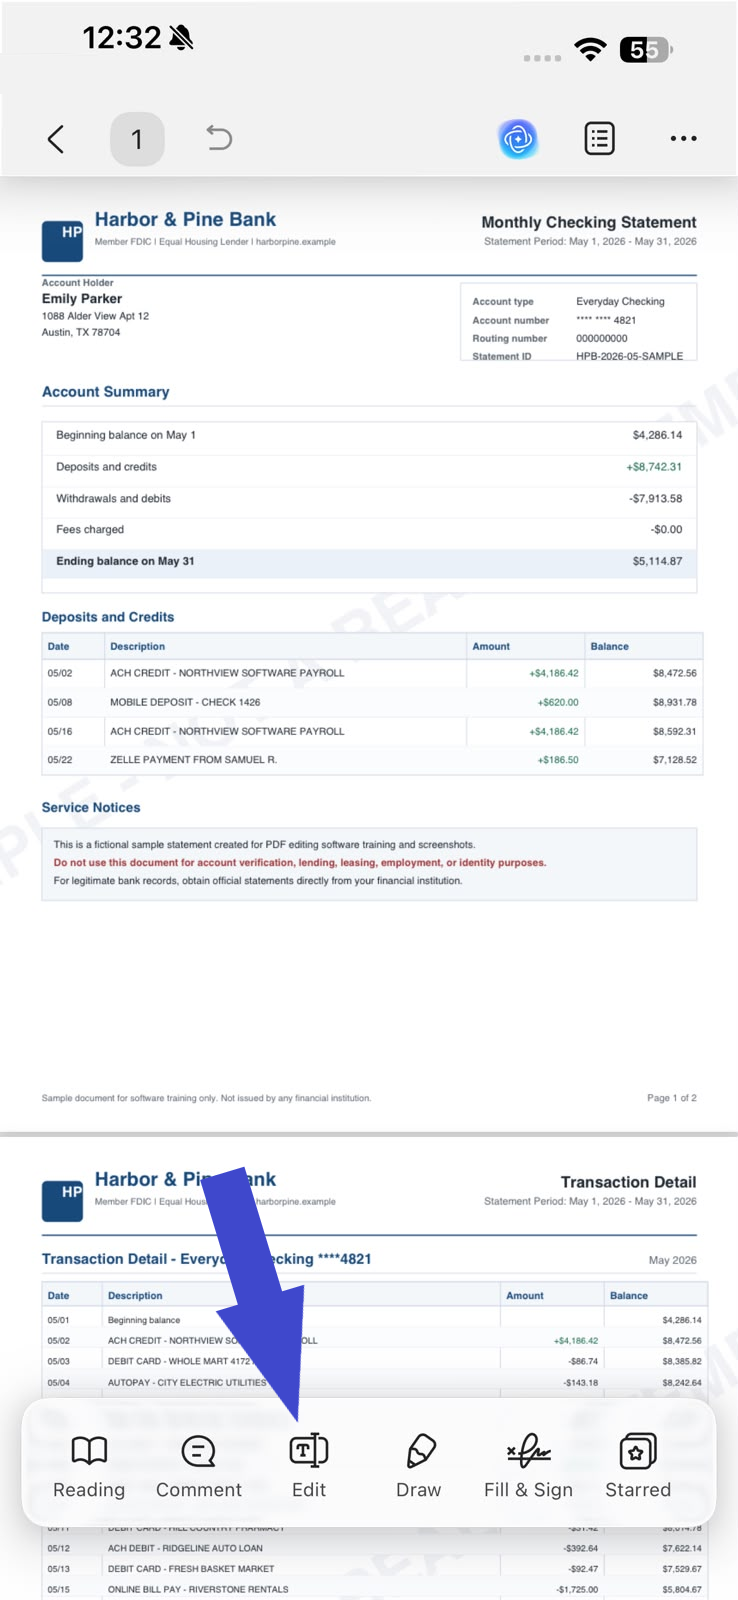Select the Deposits and Credits heading
The width and height of the screenshot is (738, 1600).
(x=108, y=617)
